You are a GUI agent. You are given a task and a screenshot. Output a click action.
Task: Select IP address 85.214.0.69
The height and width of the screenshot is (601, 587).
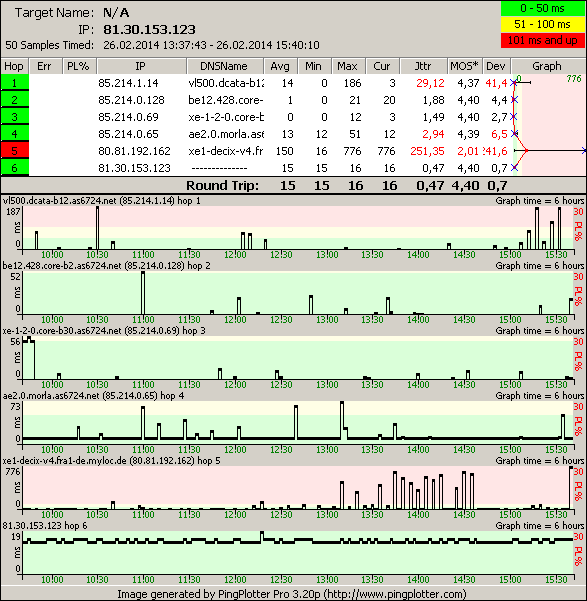(x=128, y=117)
